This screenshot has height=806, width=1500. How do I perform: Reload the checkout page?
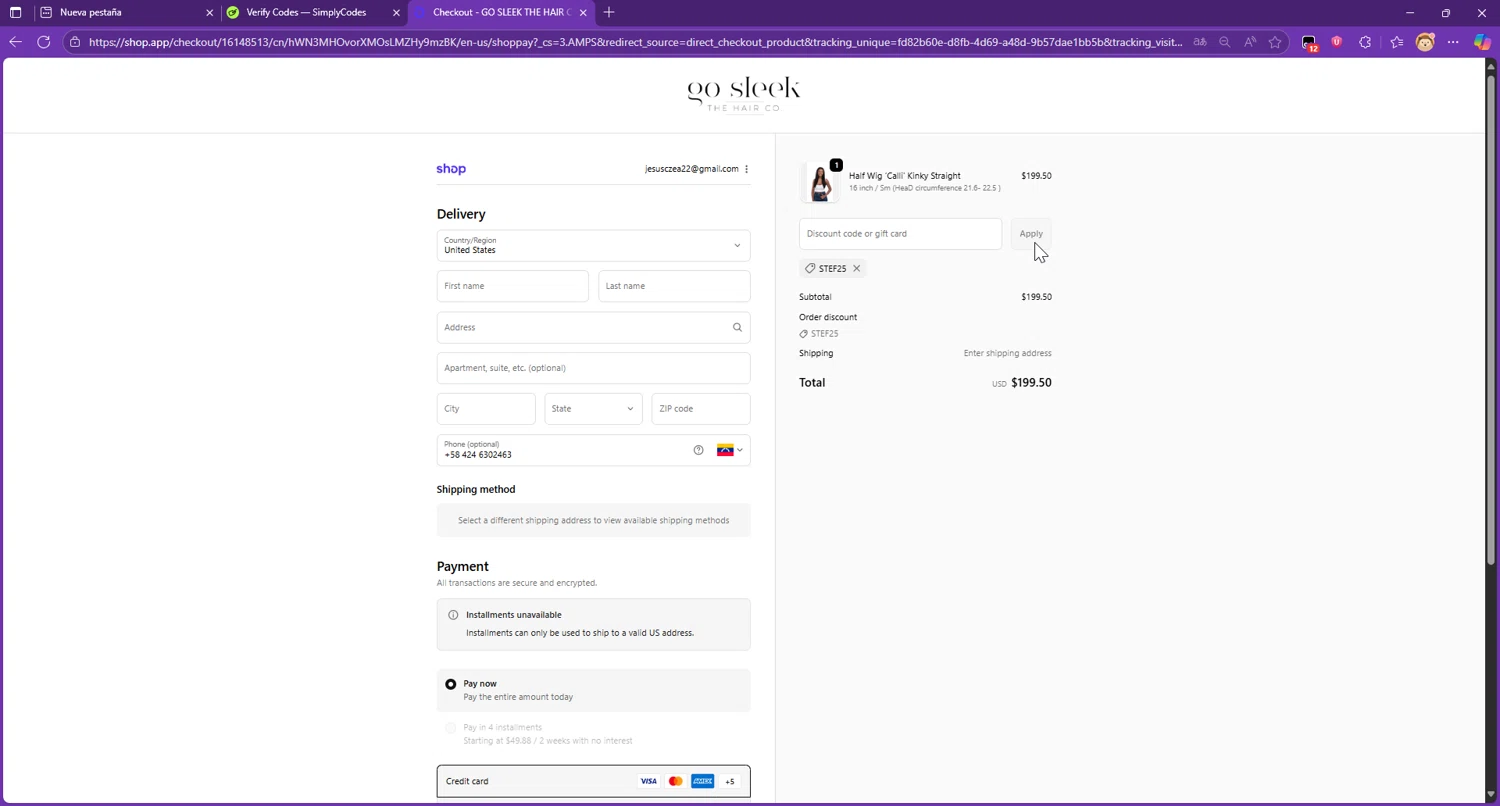tap(44, 42)
